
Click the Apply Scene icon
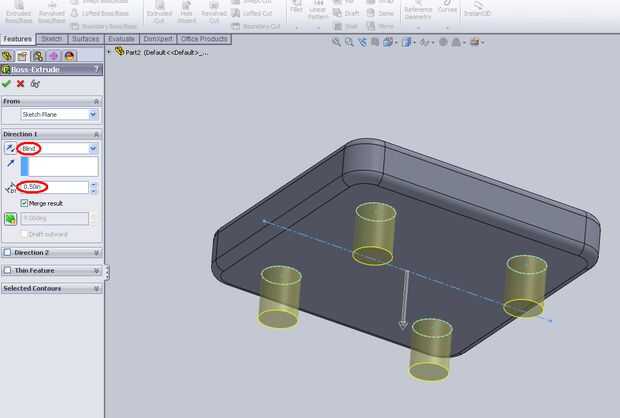(x=456, y=42)
